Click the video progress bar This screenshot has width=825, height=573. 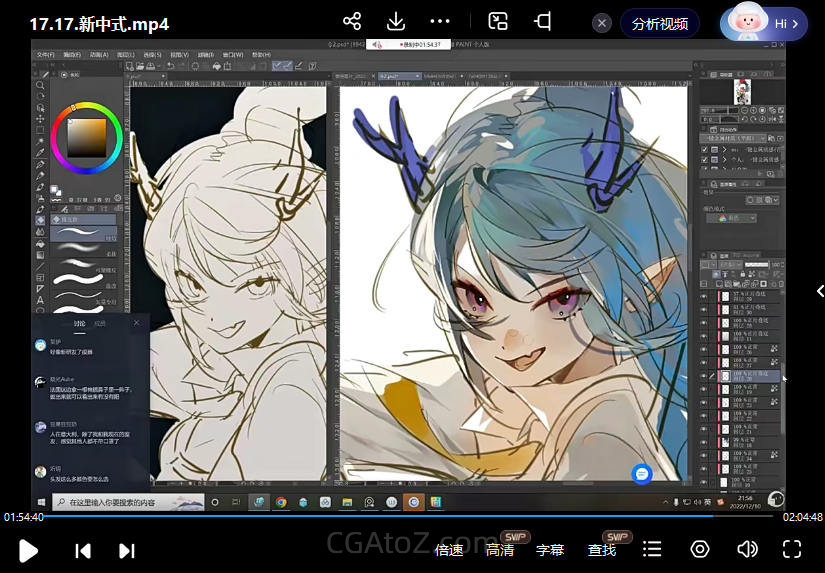[x=400, y=517]
